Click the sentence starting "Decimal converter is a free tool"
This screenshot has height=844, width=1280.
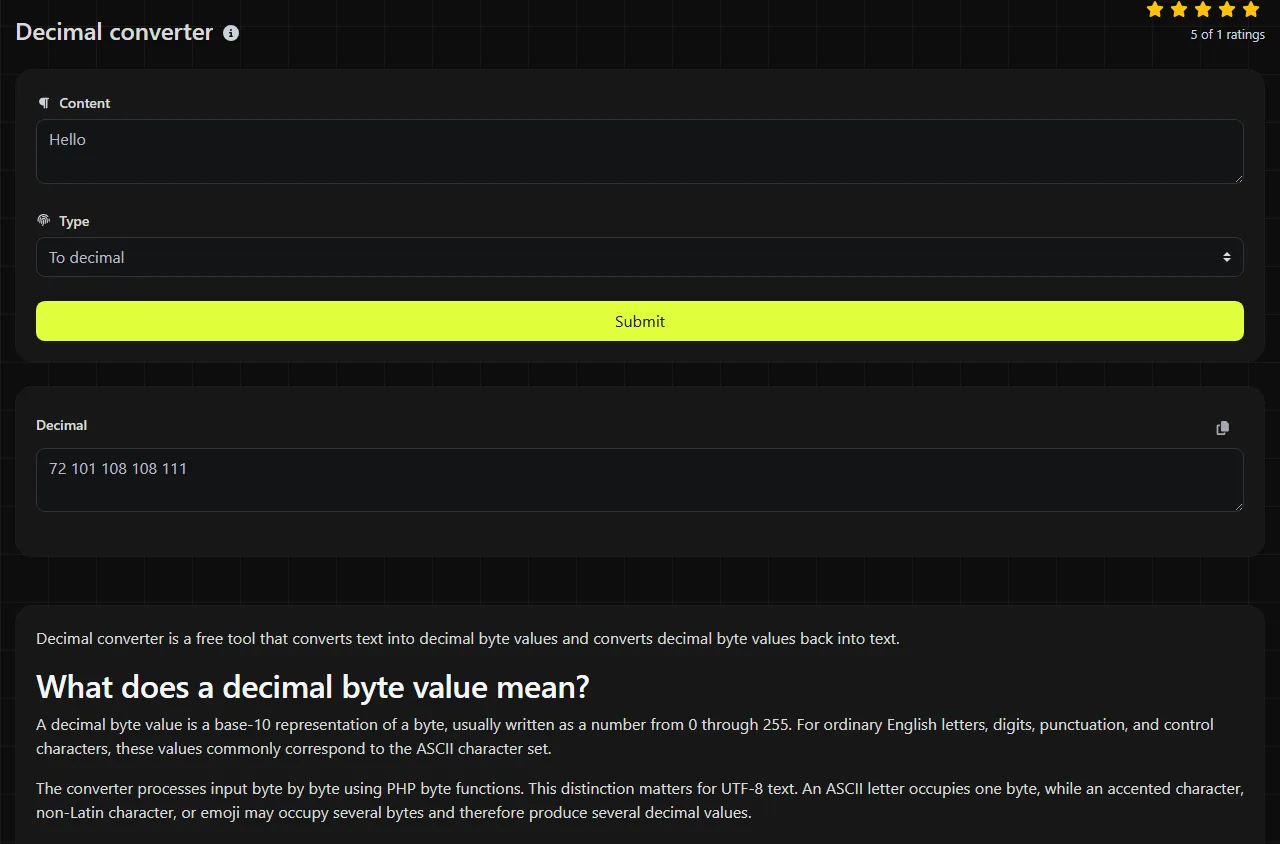click(468, 638)
